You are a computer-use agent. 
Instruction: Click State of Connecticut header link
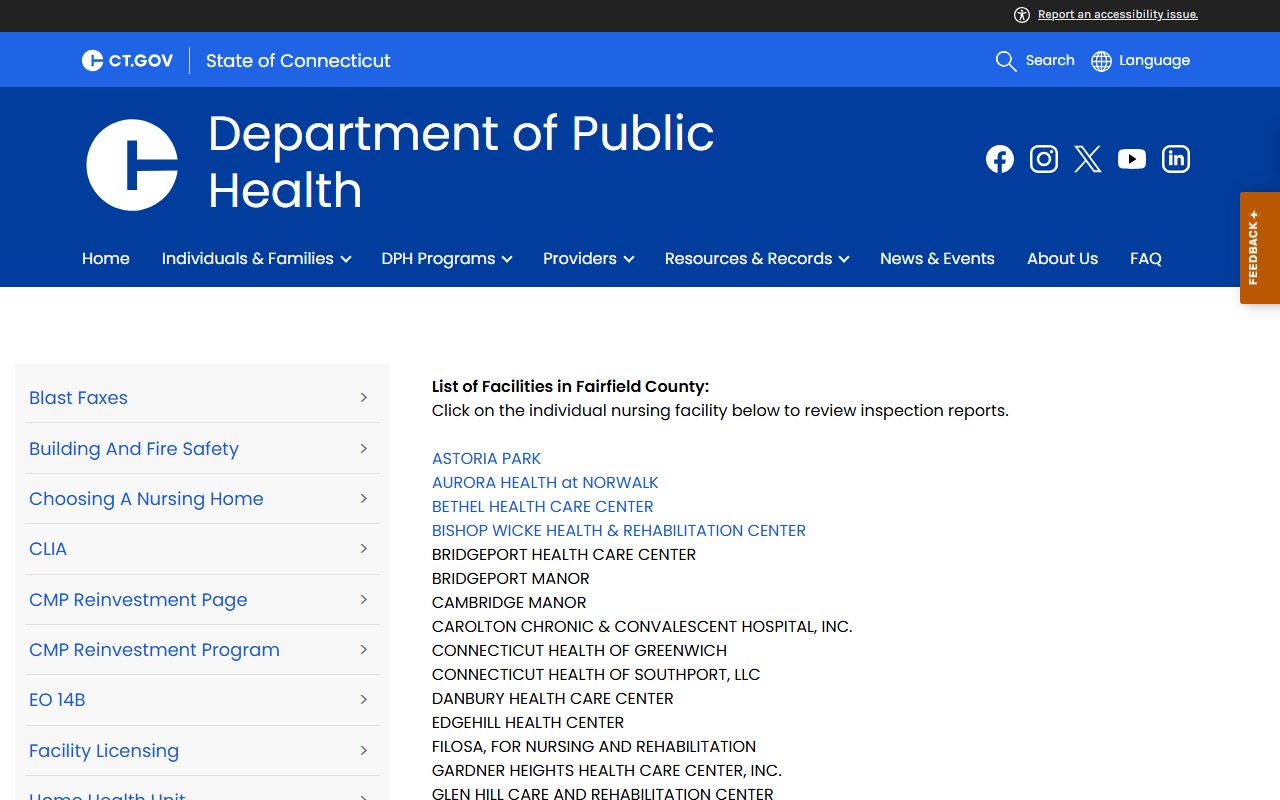(298, 61)
